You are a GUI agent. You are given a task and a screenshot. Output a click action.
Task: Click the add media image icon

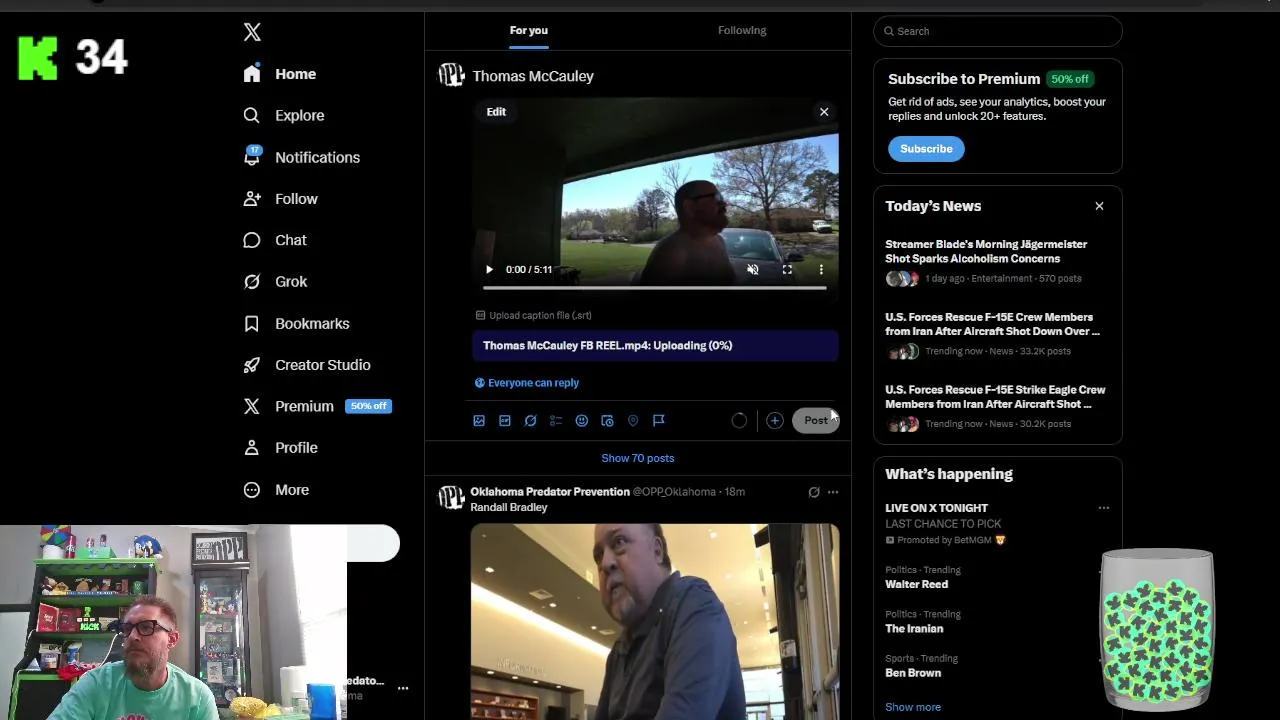click(x=479, y=421)
